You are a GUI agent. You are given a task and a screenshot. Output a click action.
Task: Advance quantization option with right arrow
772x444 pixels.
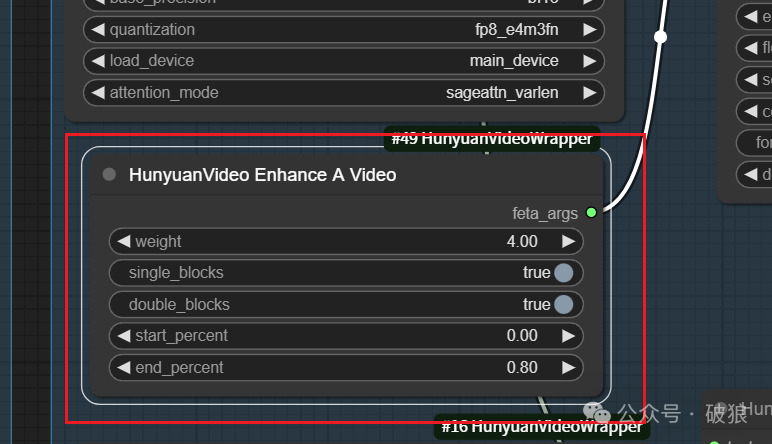[x=589, y=30]
